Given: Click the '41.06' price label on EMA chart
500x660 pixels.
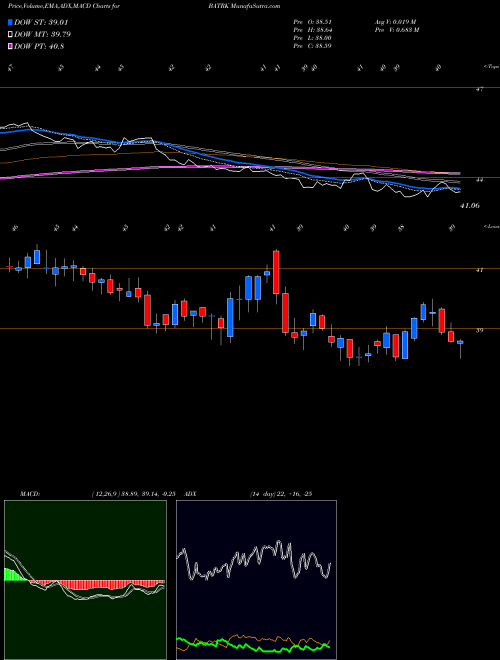Looking at the screenshot, I should point(470,205).
